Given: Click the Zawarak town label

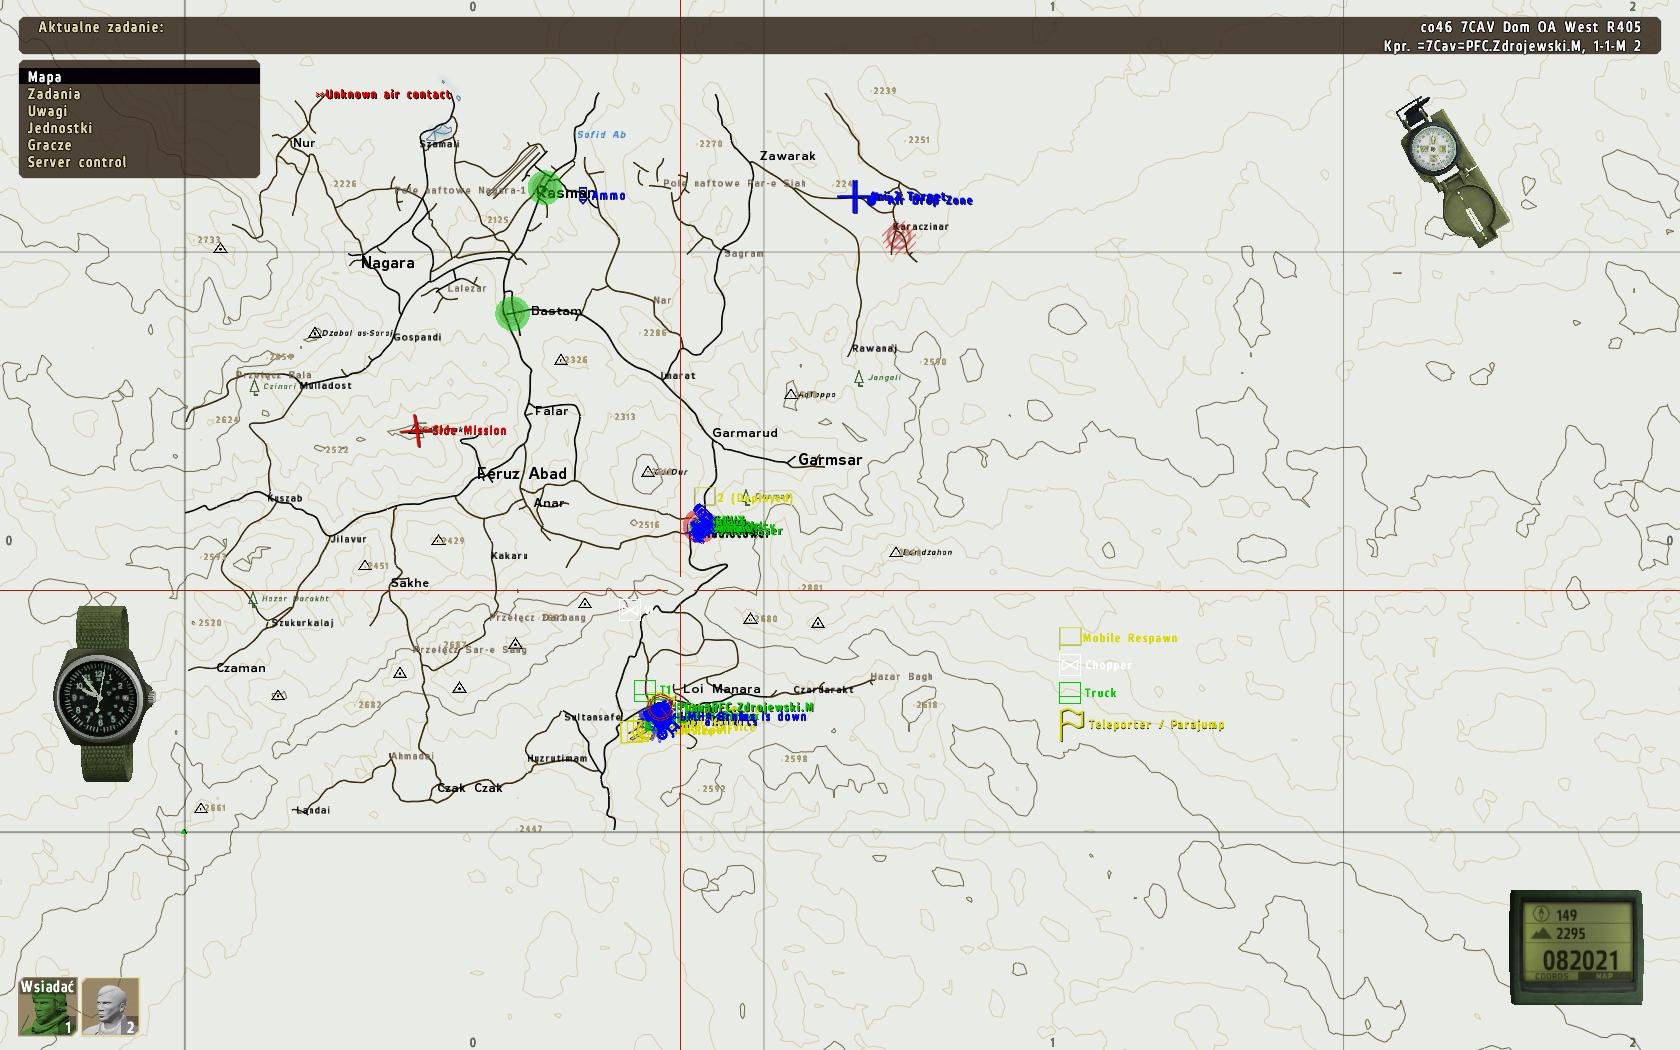Looking at the screenshot, I should 788,156.
